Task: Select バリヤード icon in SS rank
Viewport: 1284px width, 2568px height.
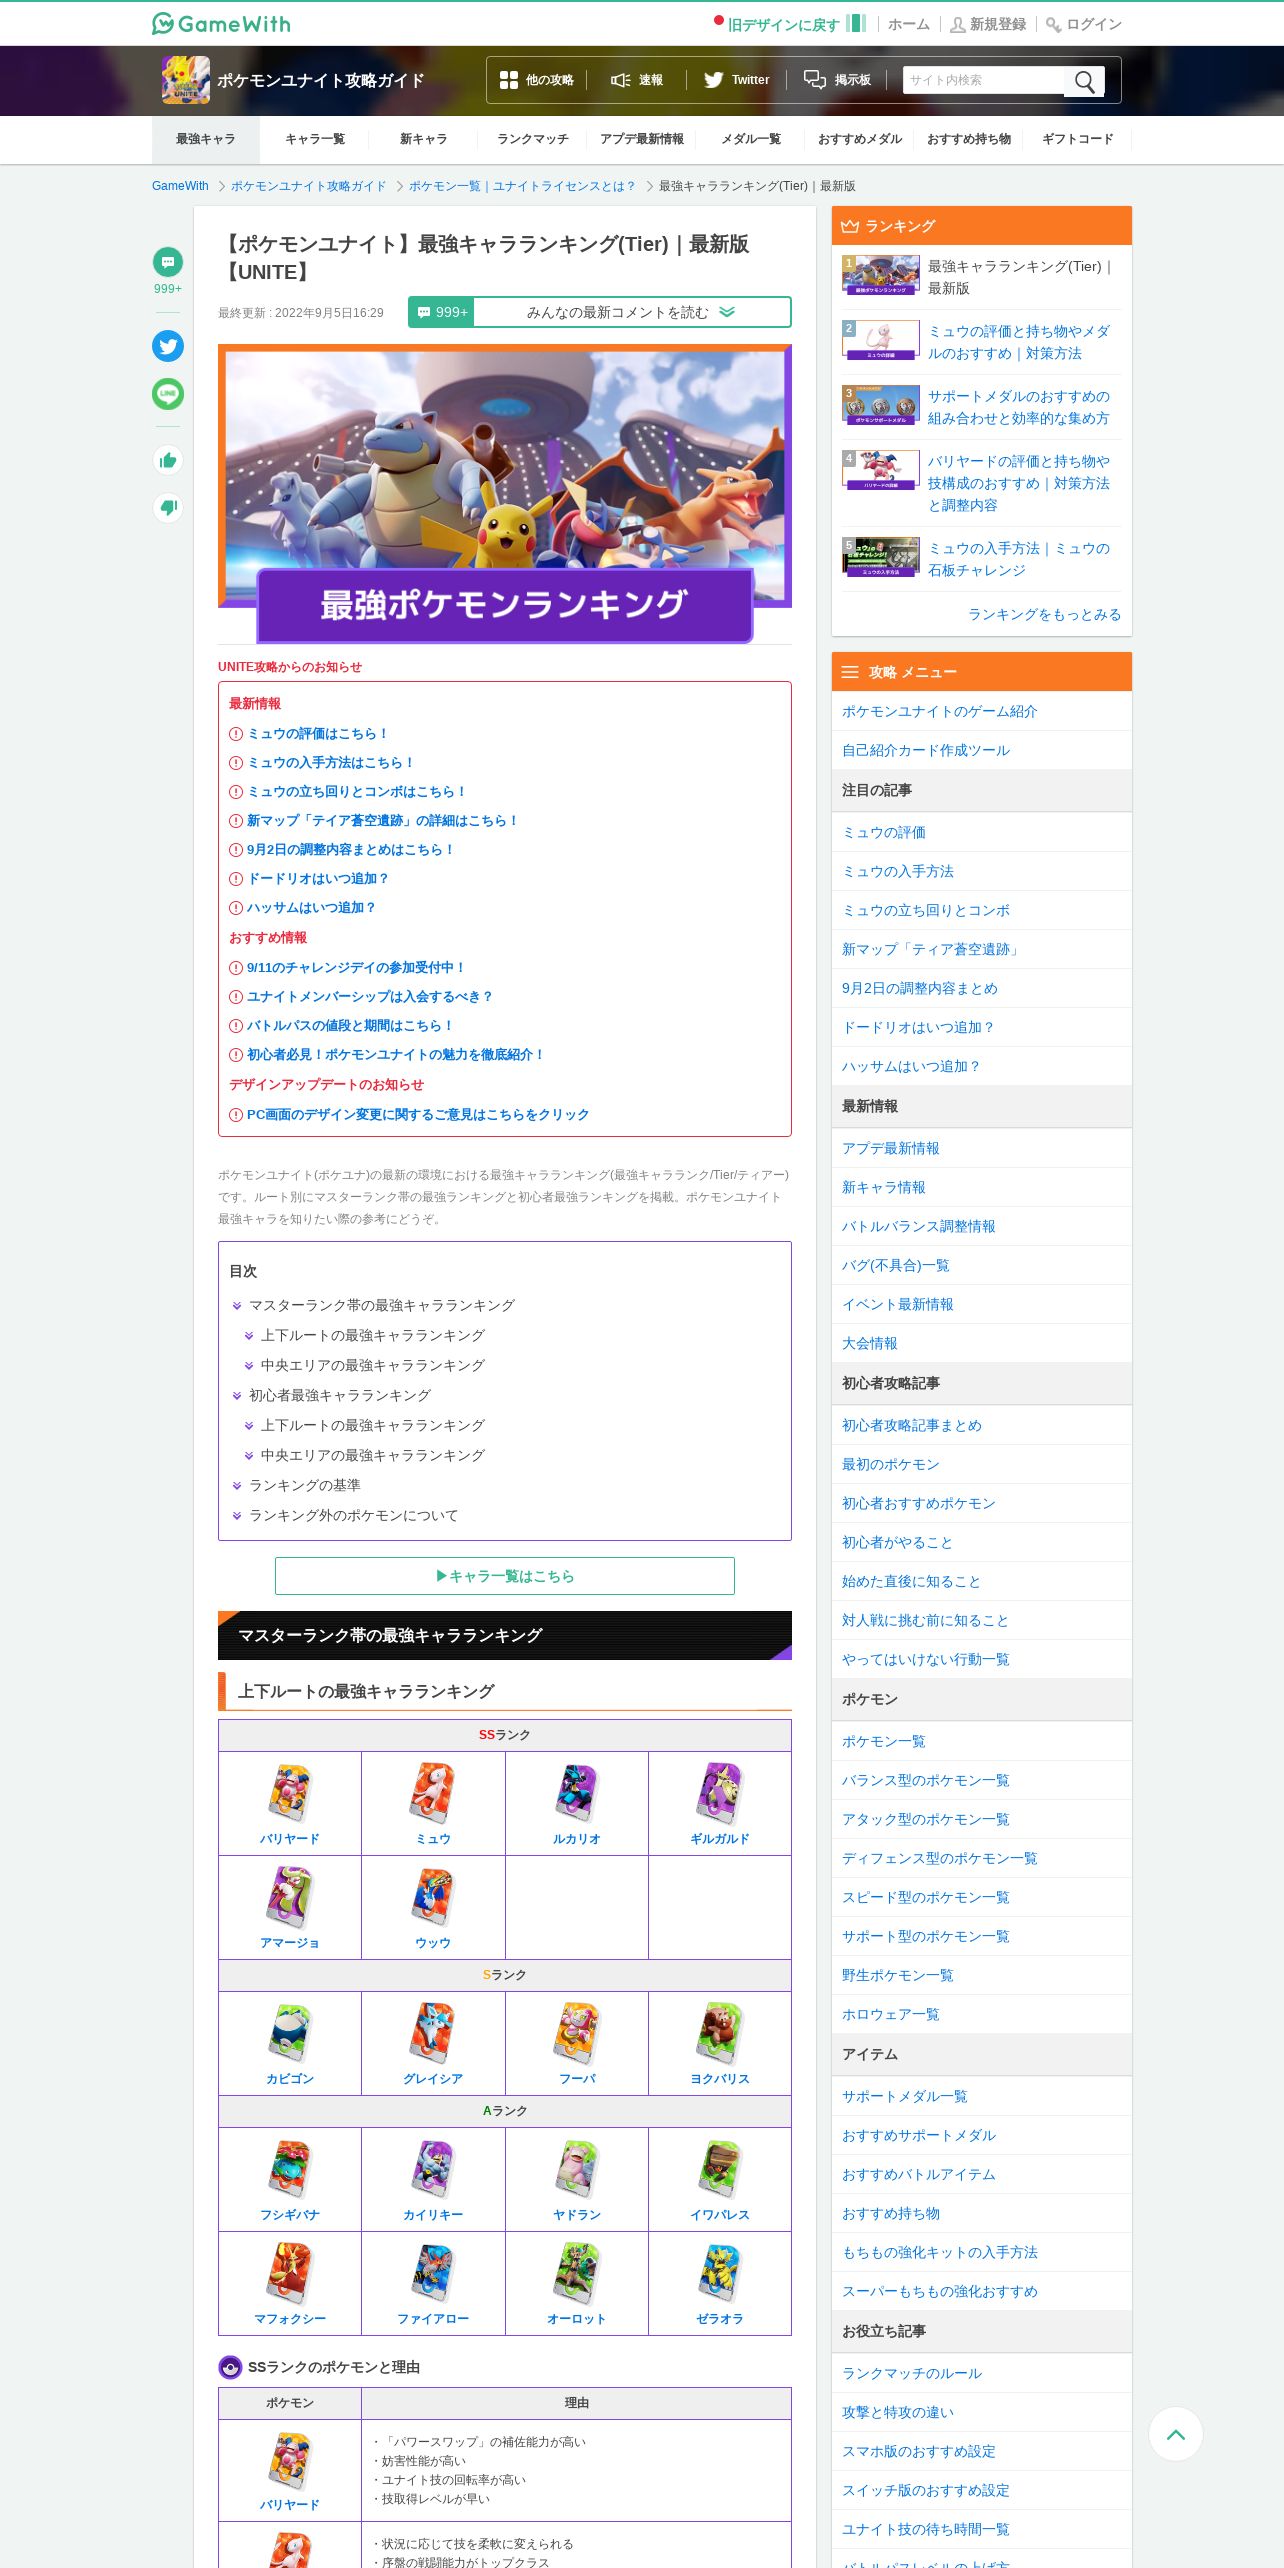Action: coord(290,1793)
